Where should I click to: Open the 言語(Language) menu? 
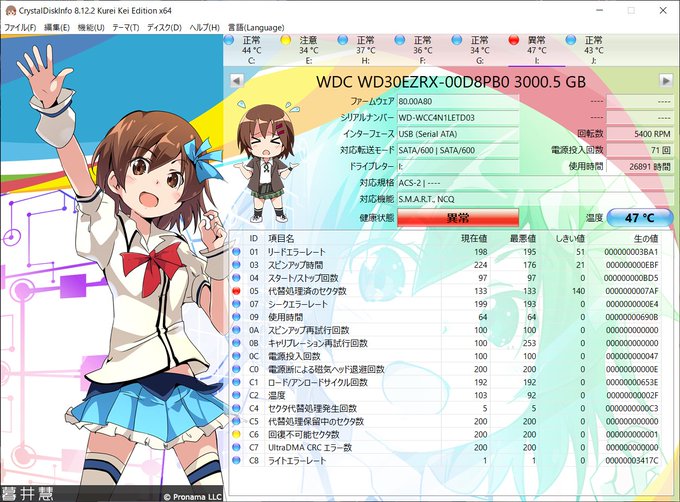[x=256, y=27]
